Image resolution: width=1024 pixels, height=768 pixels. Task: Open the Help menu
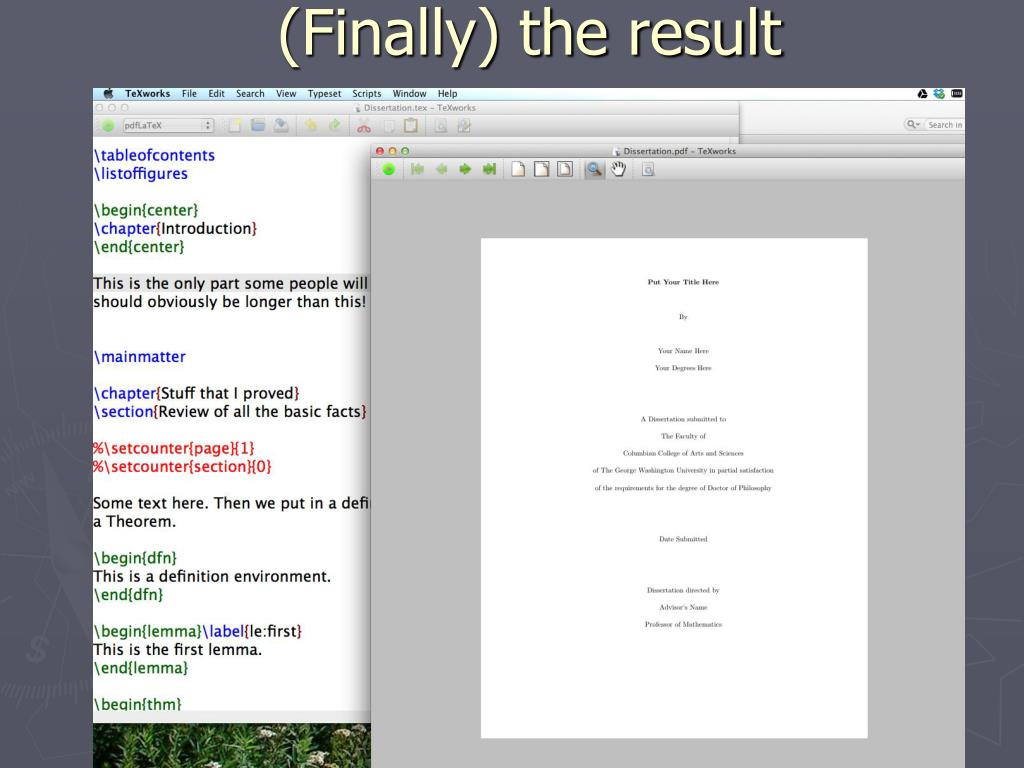[447, 93]
